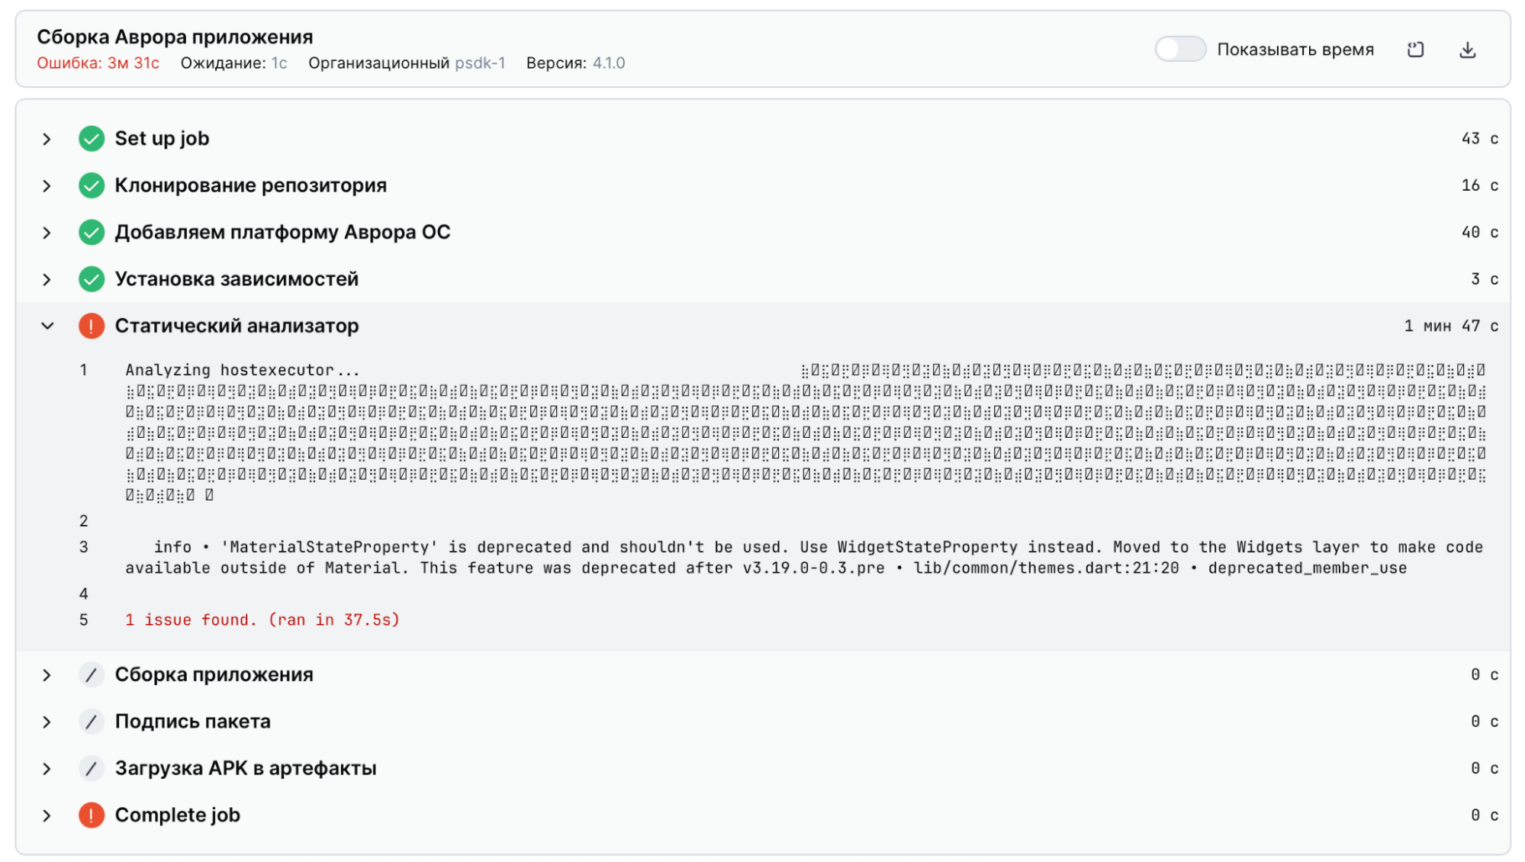Toggle the 'Показывать время' switch
The width and height of the screenshot is (1525, 862).
[x=1179, y=49]
